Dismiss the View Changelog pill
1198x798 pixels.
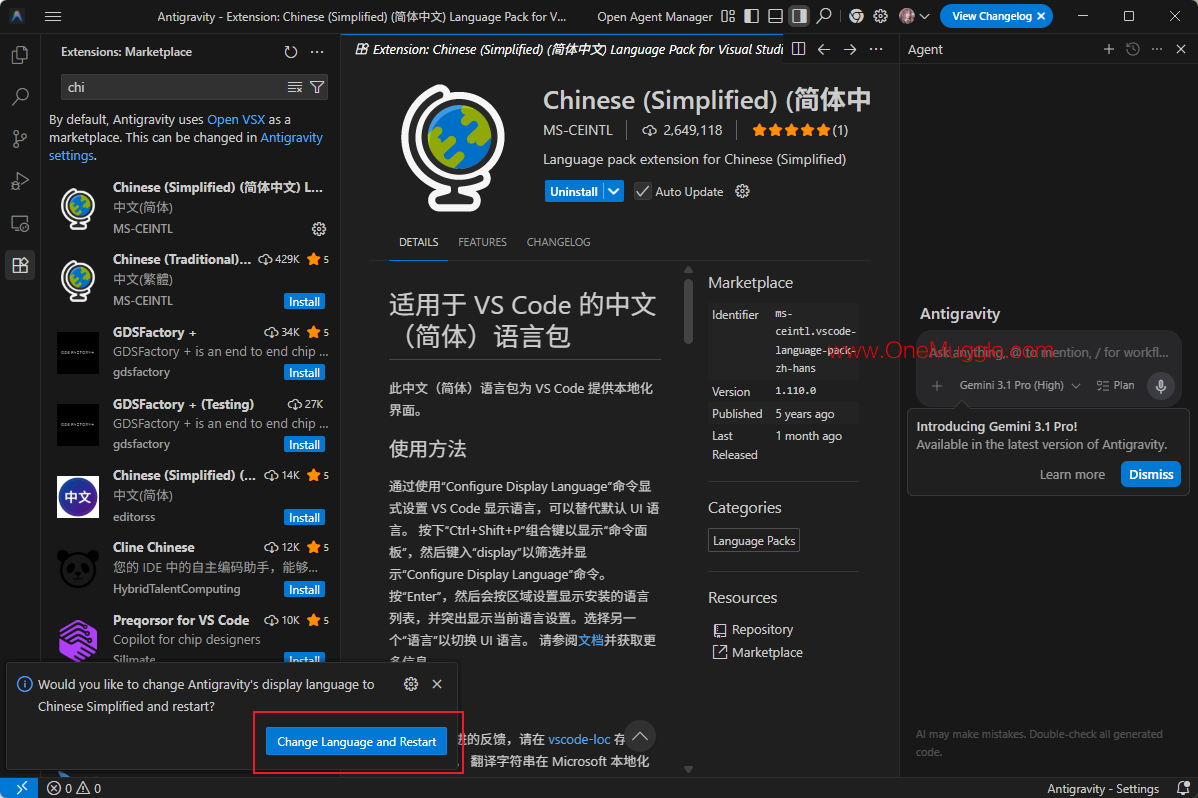[1041, 16]
